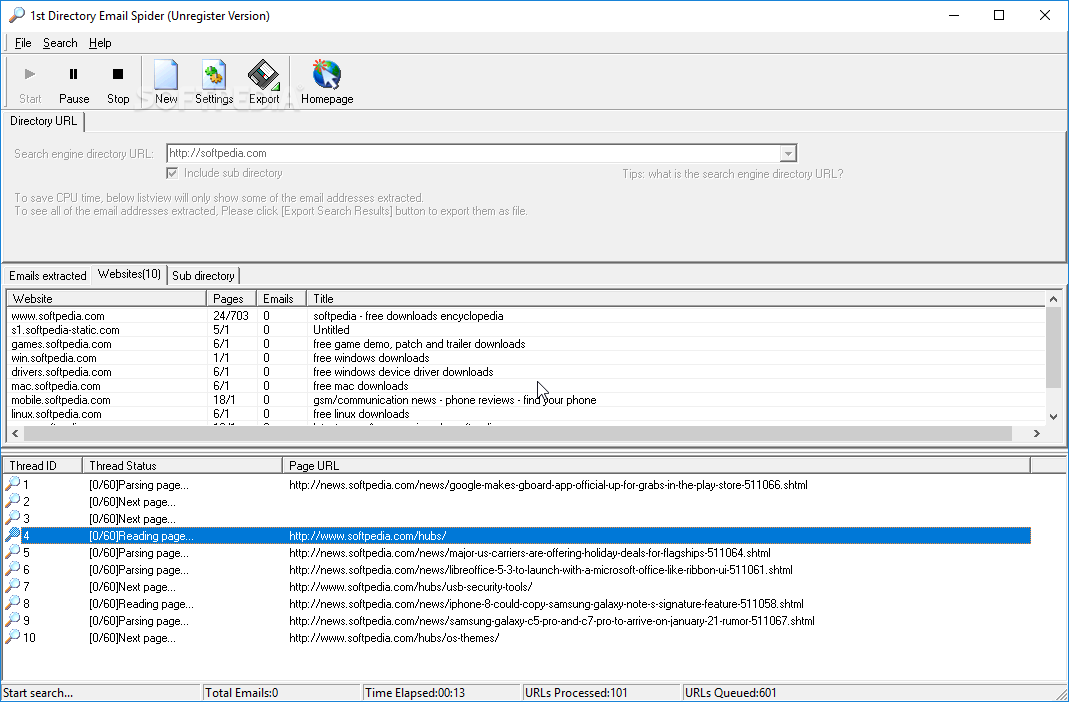The width and height of the screenshot is (1069, 702).
Task: Select the linux.softpedia.com row
Action: [526, 414]
